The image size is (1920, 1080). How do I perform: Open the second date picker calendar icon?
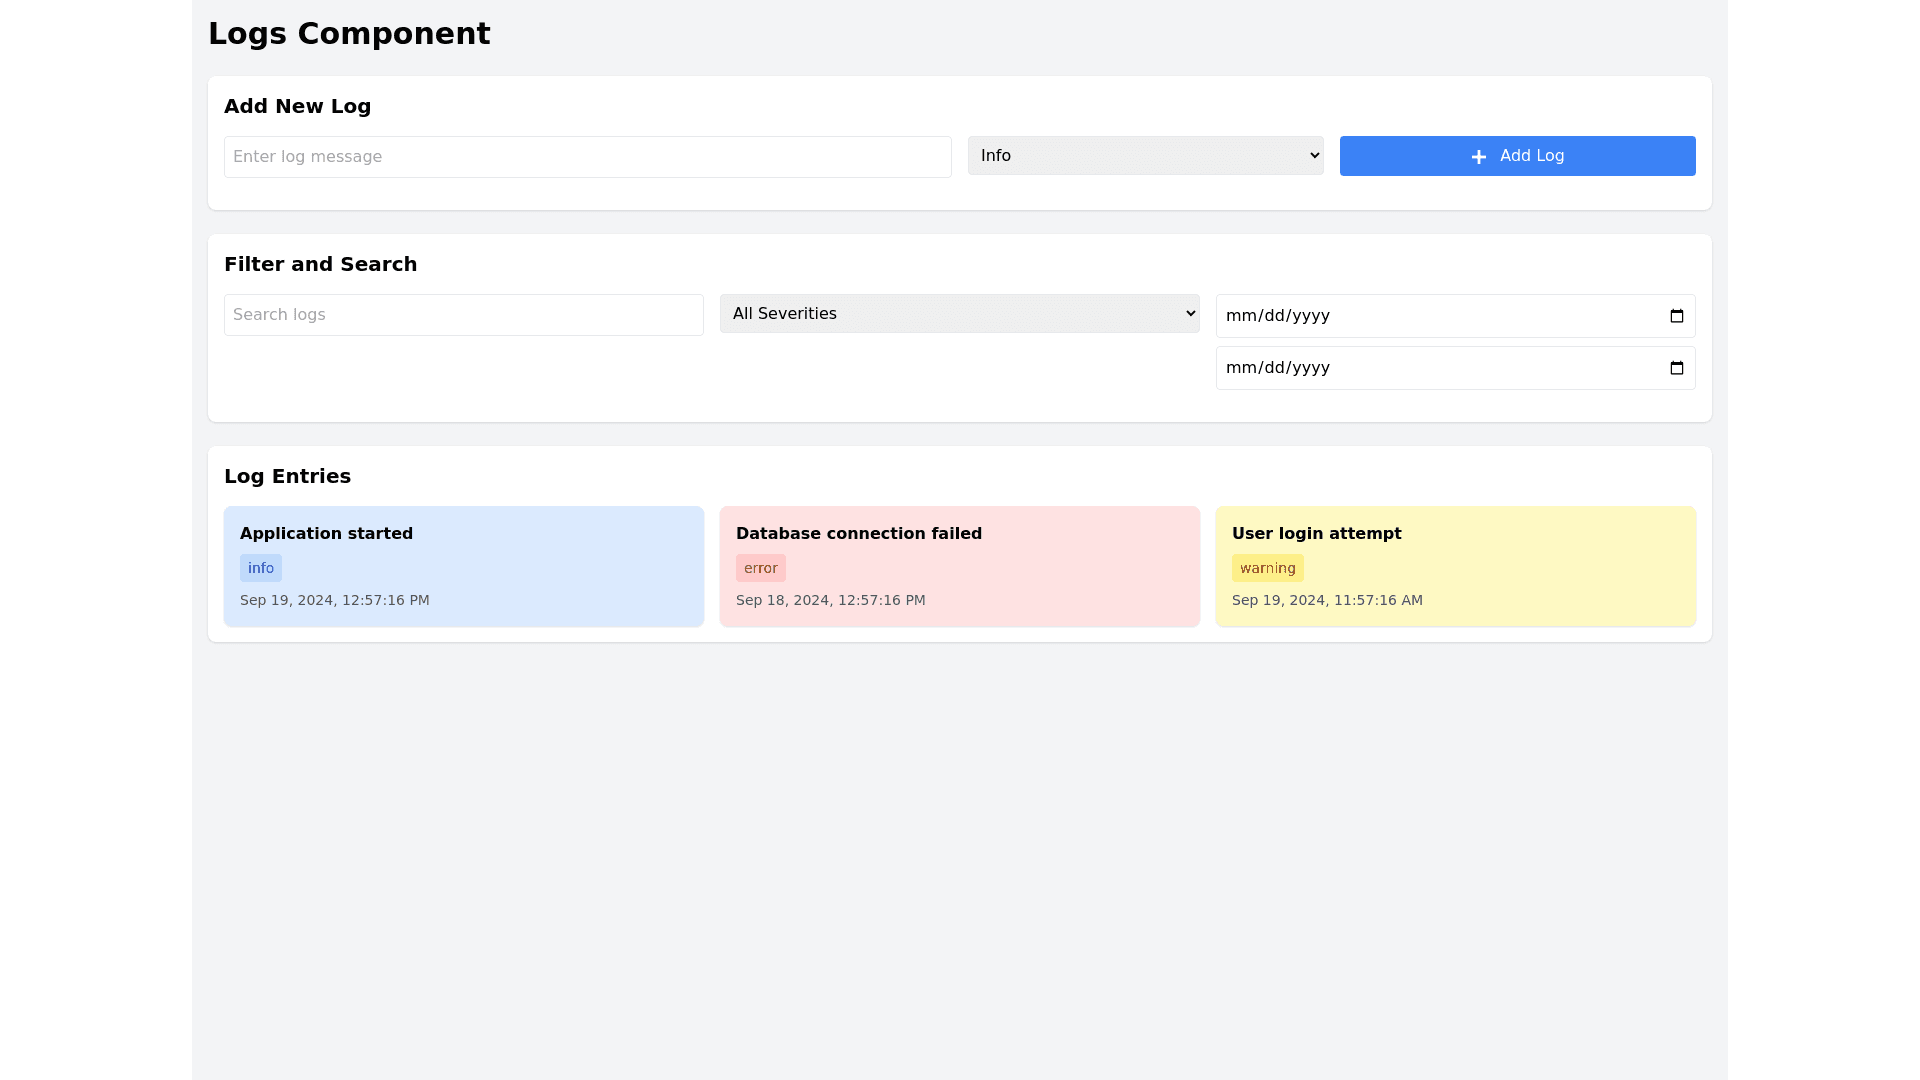tap(1677, 368)
